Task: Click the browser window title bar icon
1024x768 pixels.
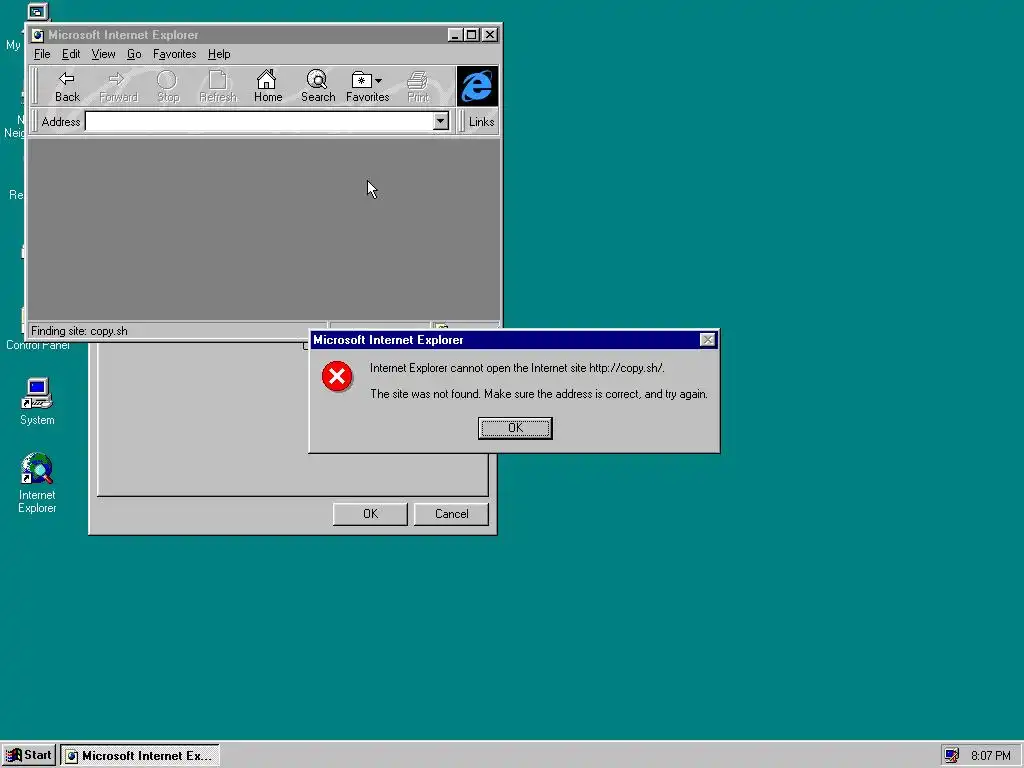Action: pyautogui.click(x=38, y=35)
